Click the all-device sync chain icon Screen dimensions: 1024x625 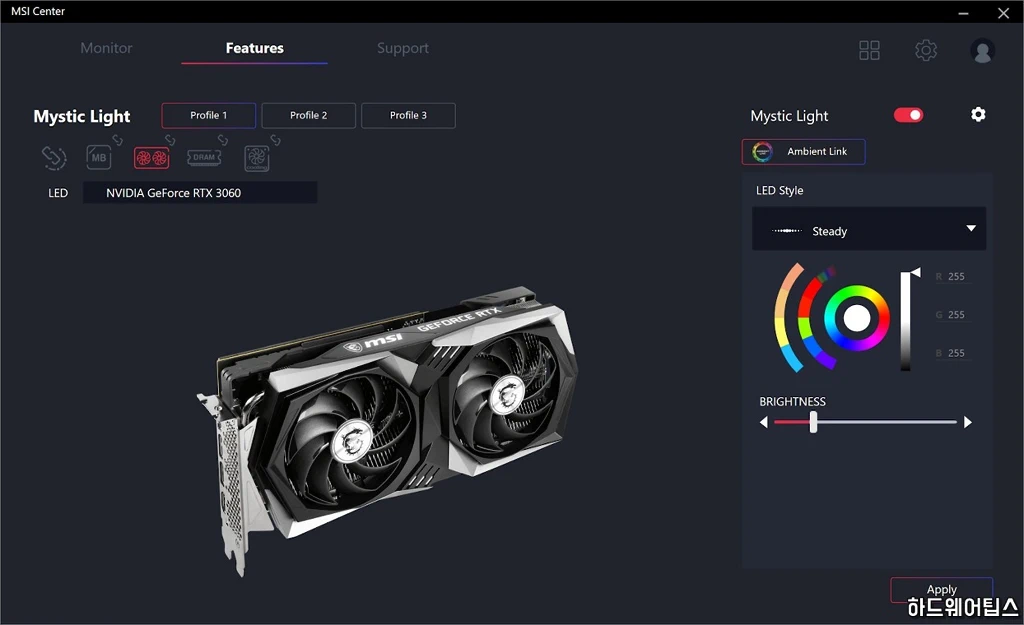click(x=54, y=157)
